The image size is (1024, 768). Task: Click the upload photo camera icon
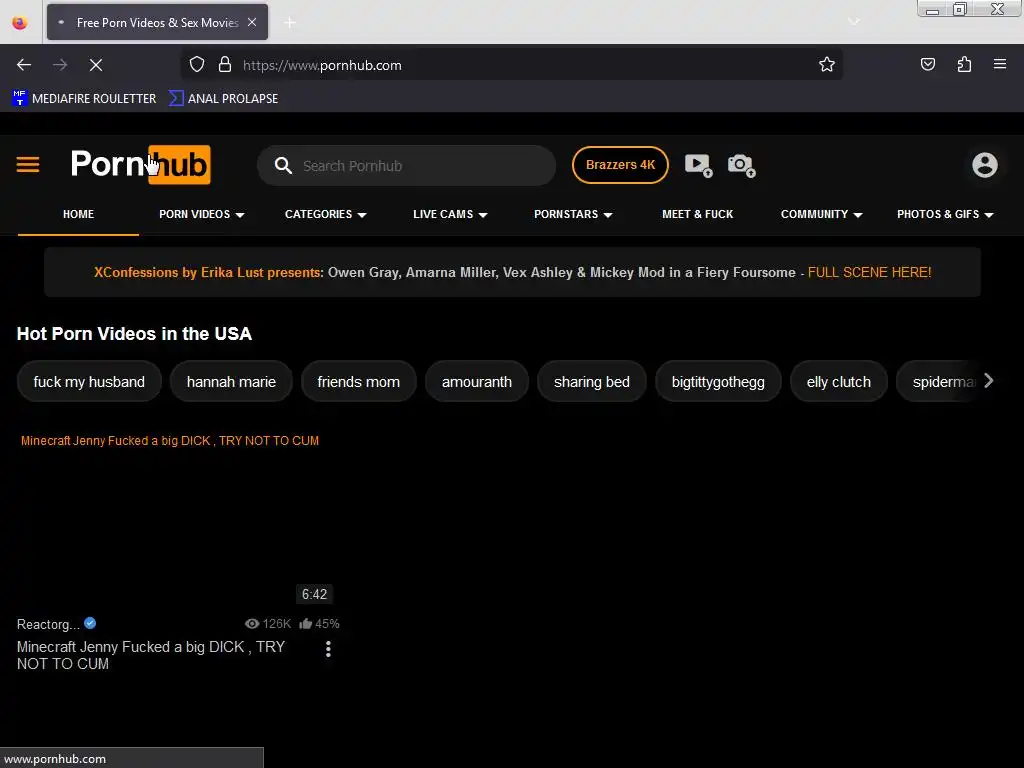point(741,165)
